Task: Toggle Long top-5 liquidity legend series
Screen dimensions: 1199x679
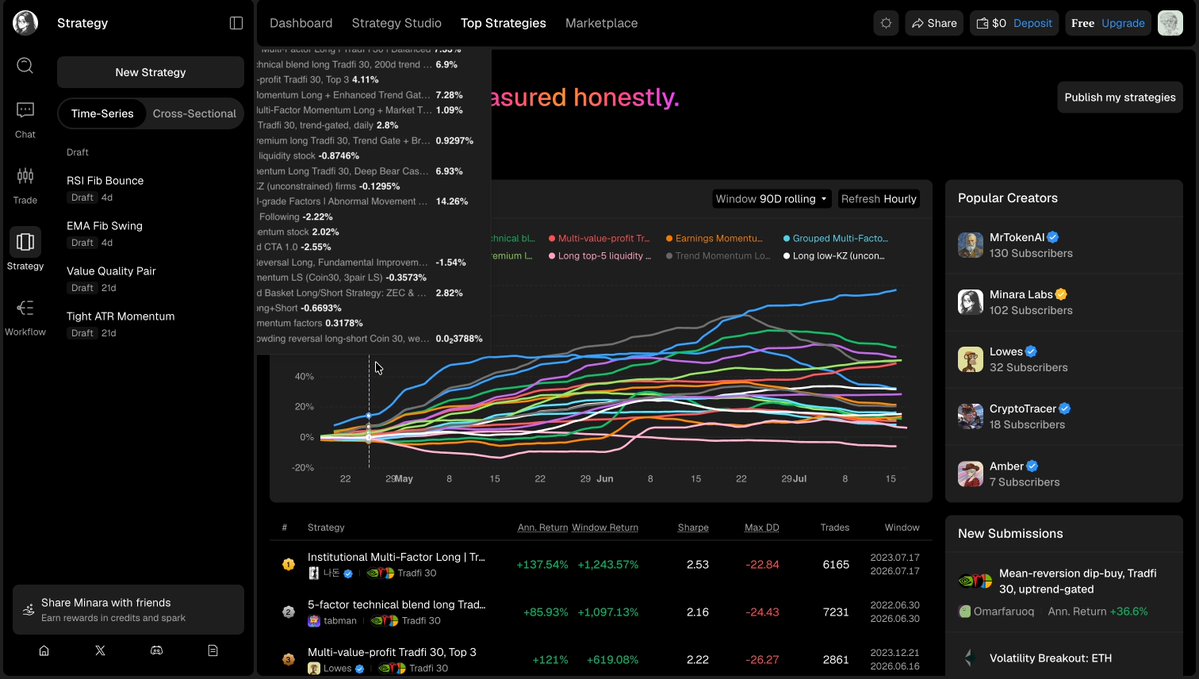Action: point(600,256)
